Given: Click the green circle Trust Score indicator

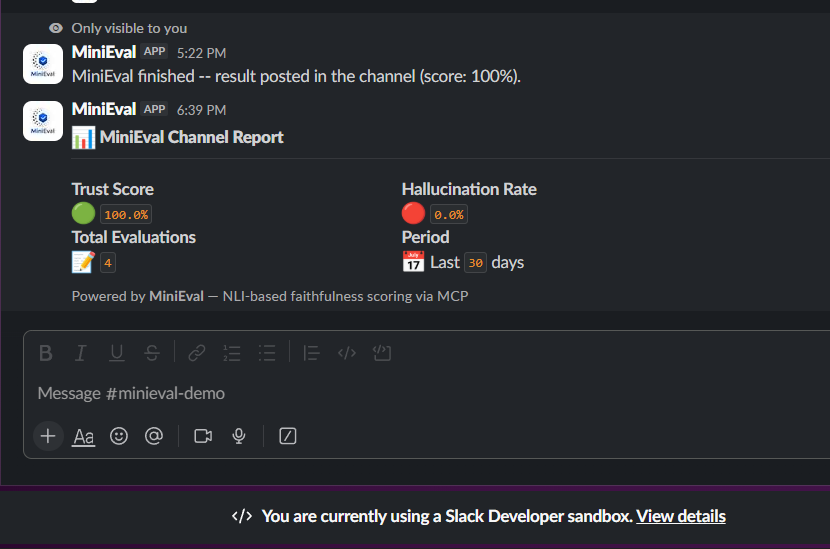Looking at the screenshot, I should coord(83,213).
